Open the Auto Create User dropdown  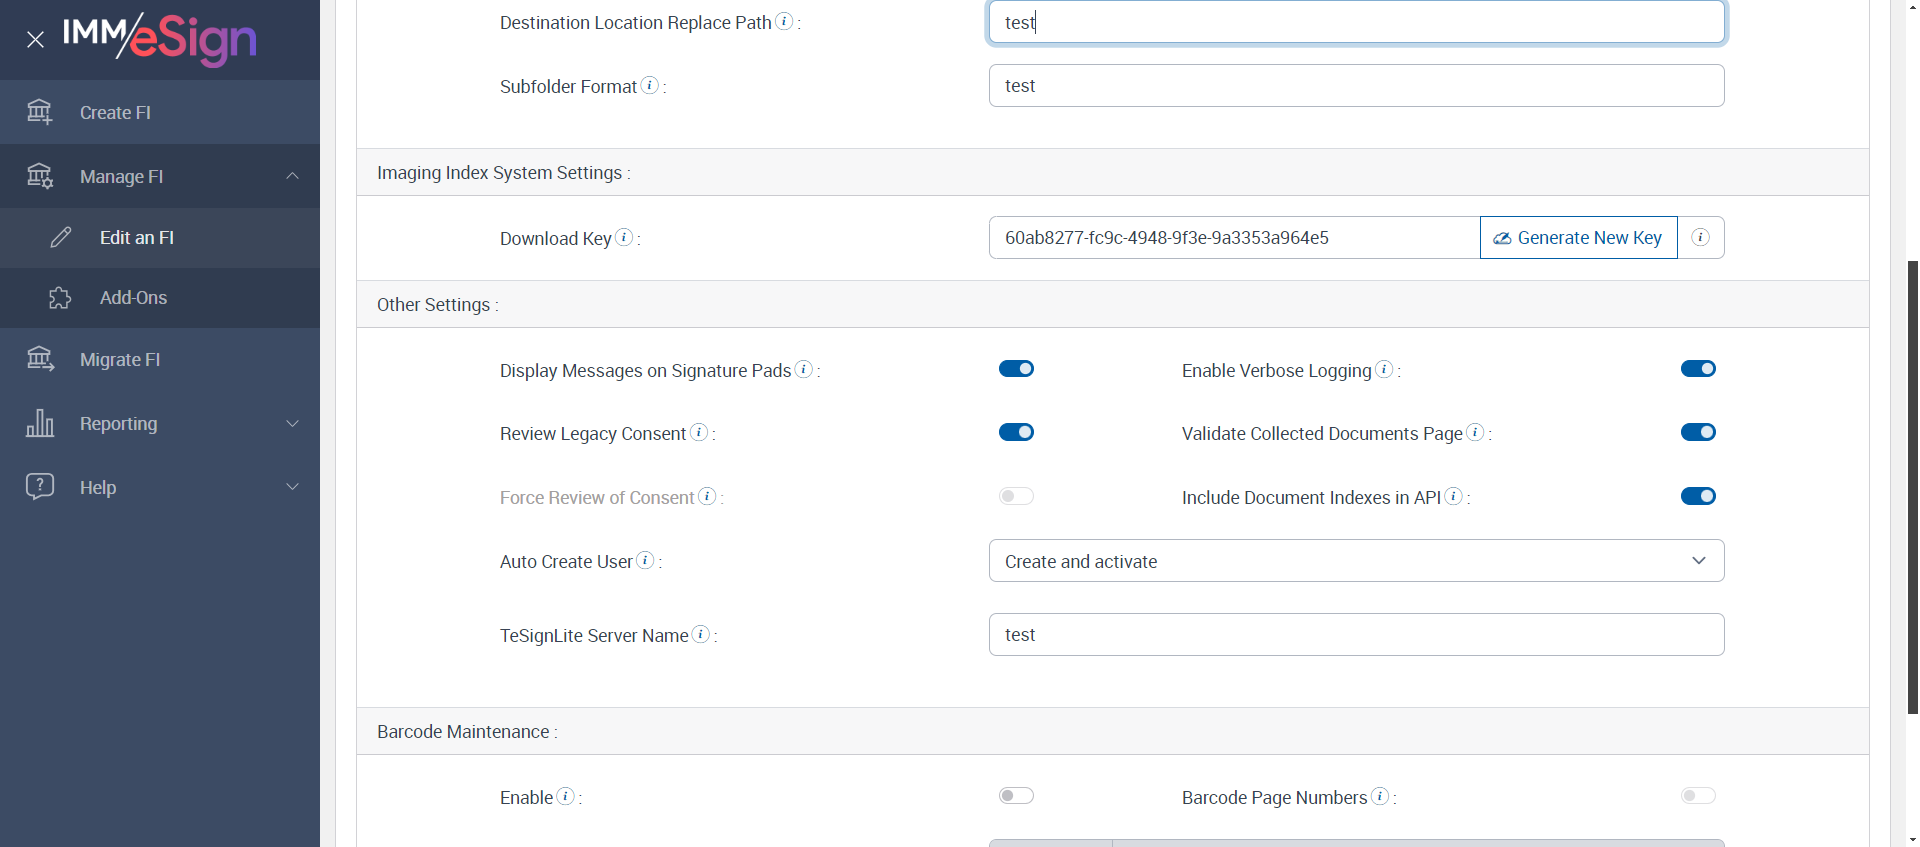pos(1356,561)
